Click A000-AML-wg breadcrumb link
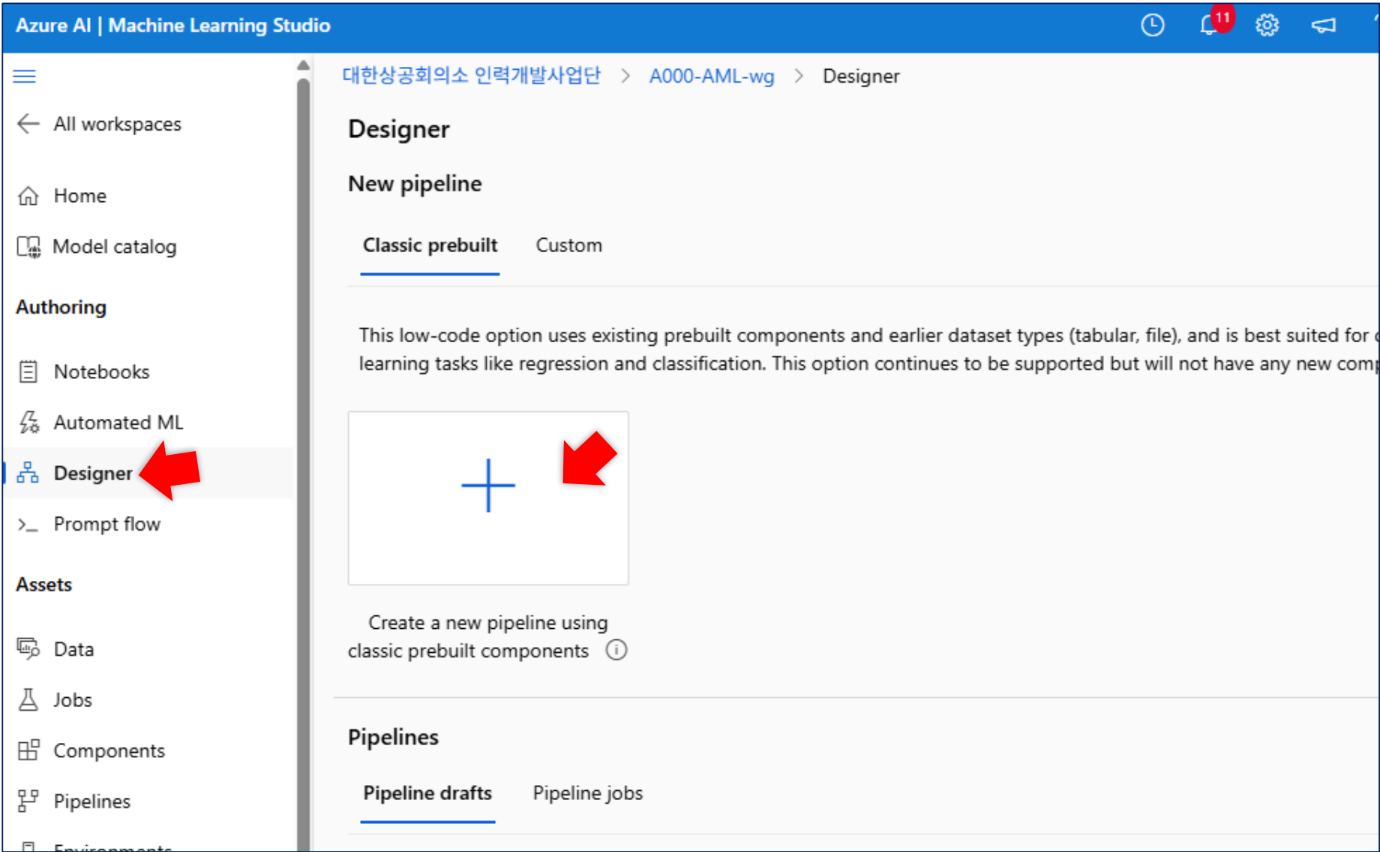 (712, 76)
